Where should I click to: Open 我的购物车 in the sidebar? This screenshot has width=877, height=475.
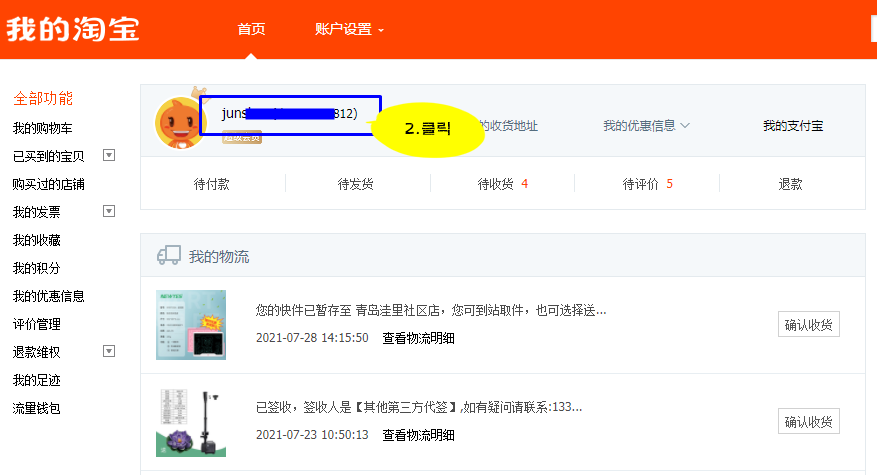click(x=42, y=129)
